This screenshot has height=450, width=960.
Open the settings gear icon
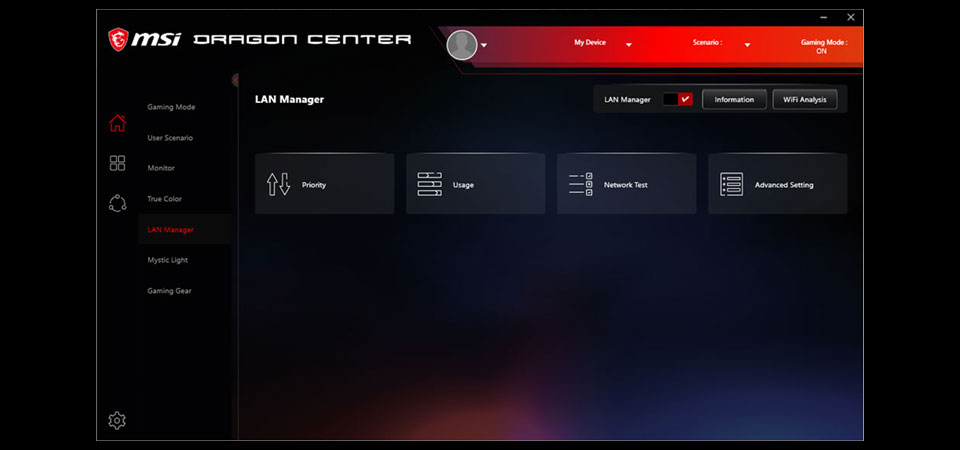tap(117, 421)
